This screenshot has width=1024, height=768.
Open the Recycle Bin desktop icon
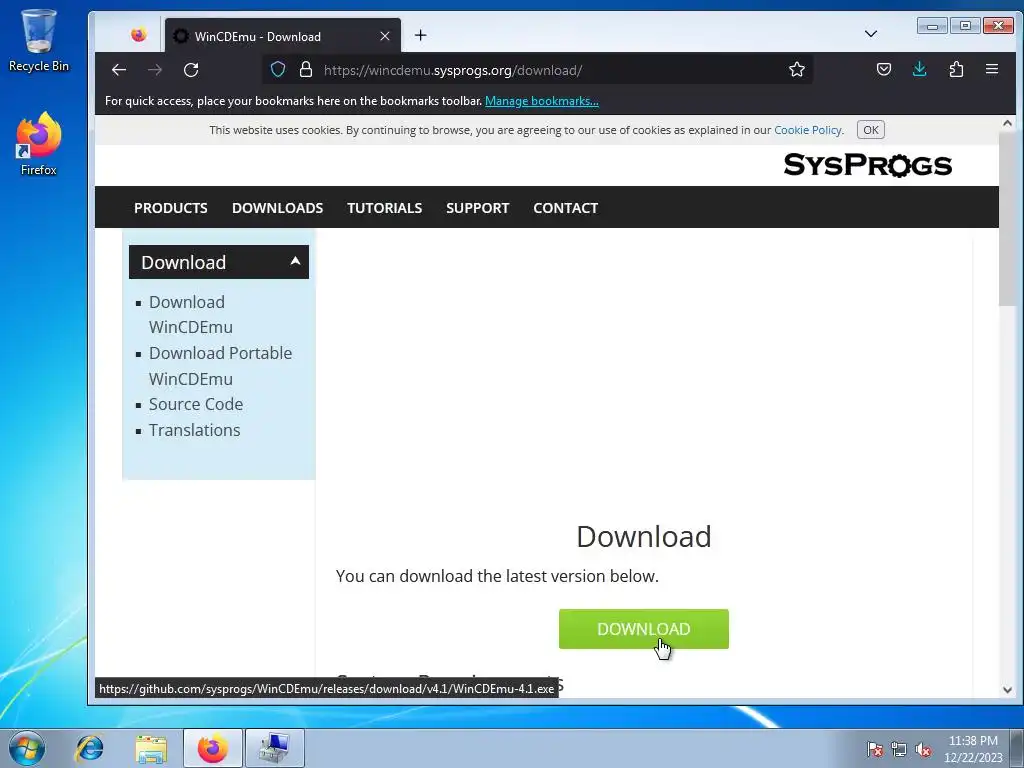click(x=39, y=40)
